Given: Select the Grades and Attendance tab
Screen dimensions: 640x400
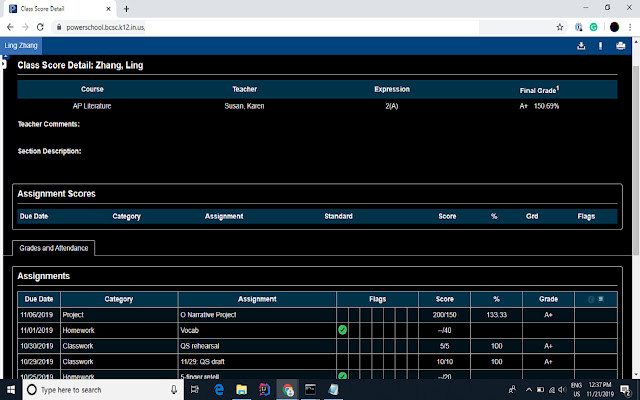Looking at the screenshot, I should click(53, 248).
